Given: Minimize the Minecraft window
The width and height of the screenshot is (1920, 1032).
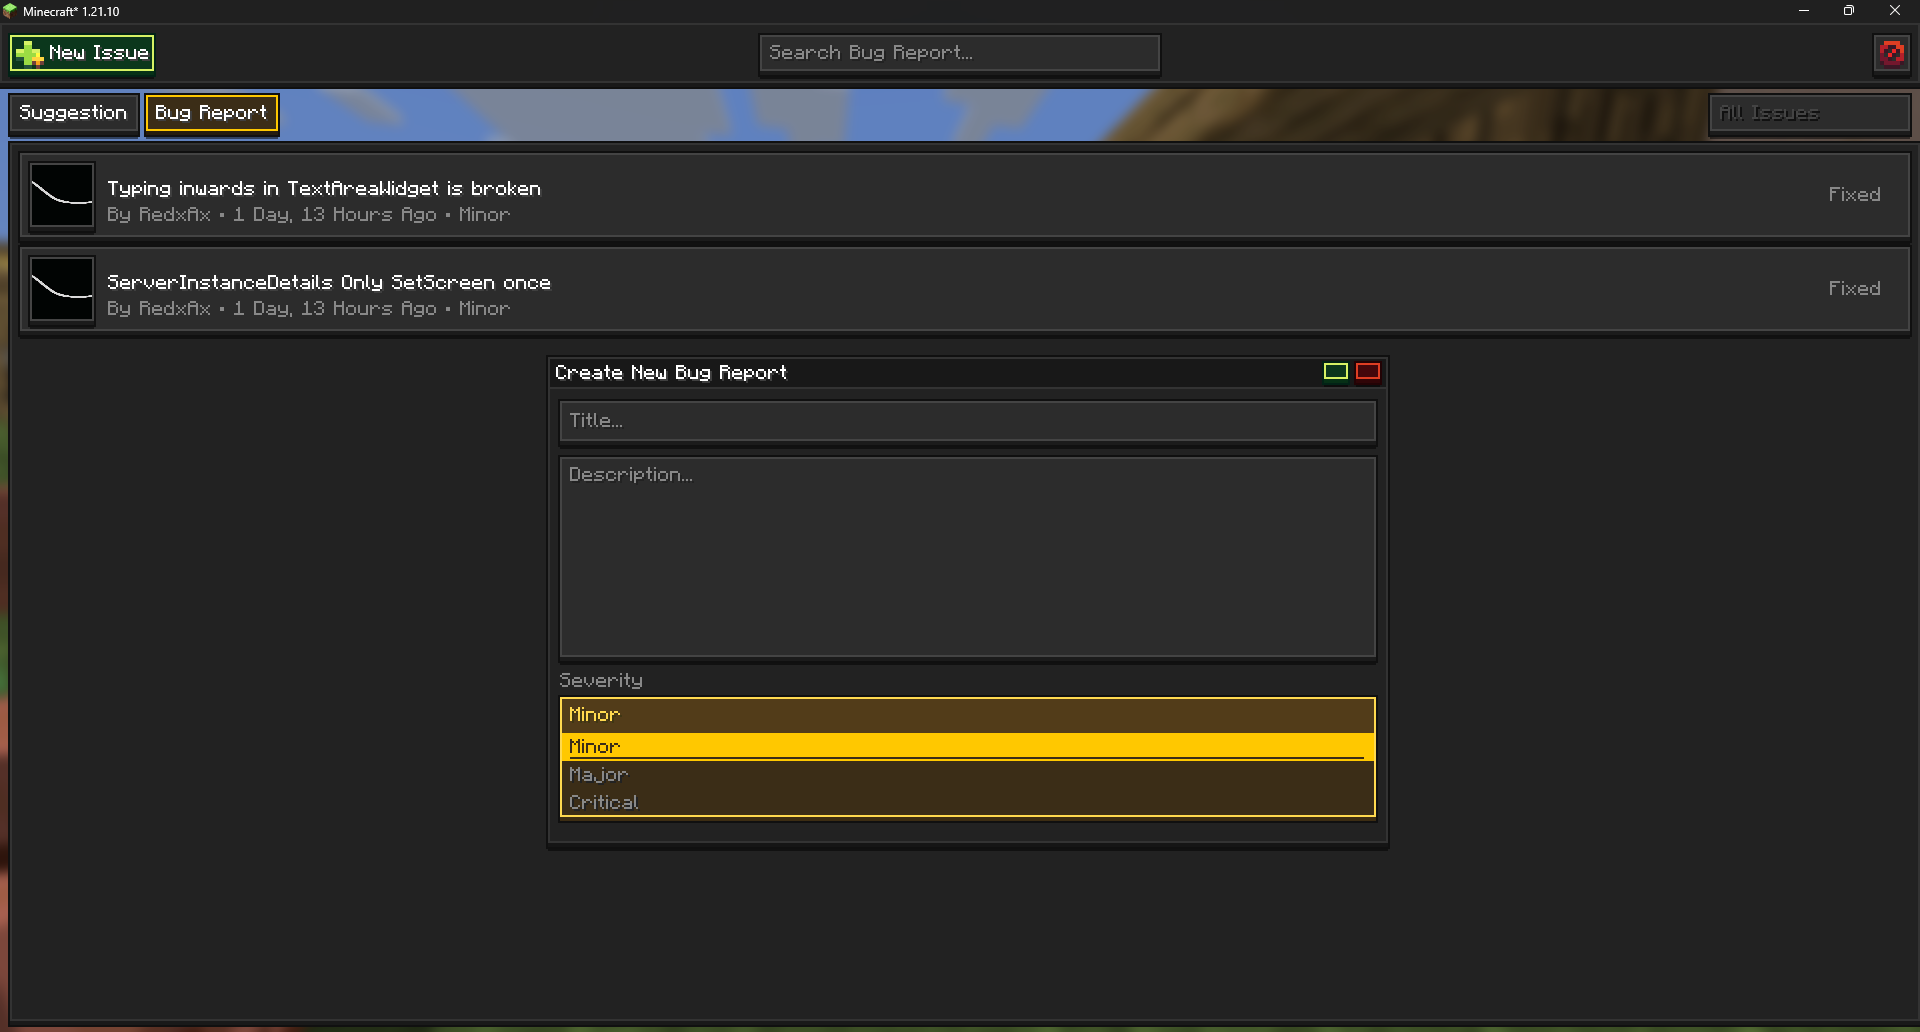Looking at the screenshot, I should pyautogui.click(x=1804, y=11).
